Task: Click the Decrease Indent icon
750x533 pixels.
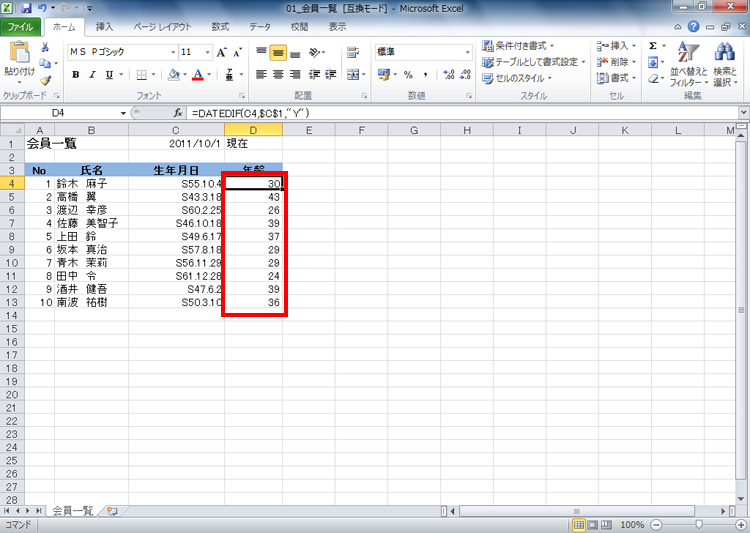Action: 314,75
